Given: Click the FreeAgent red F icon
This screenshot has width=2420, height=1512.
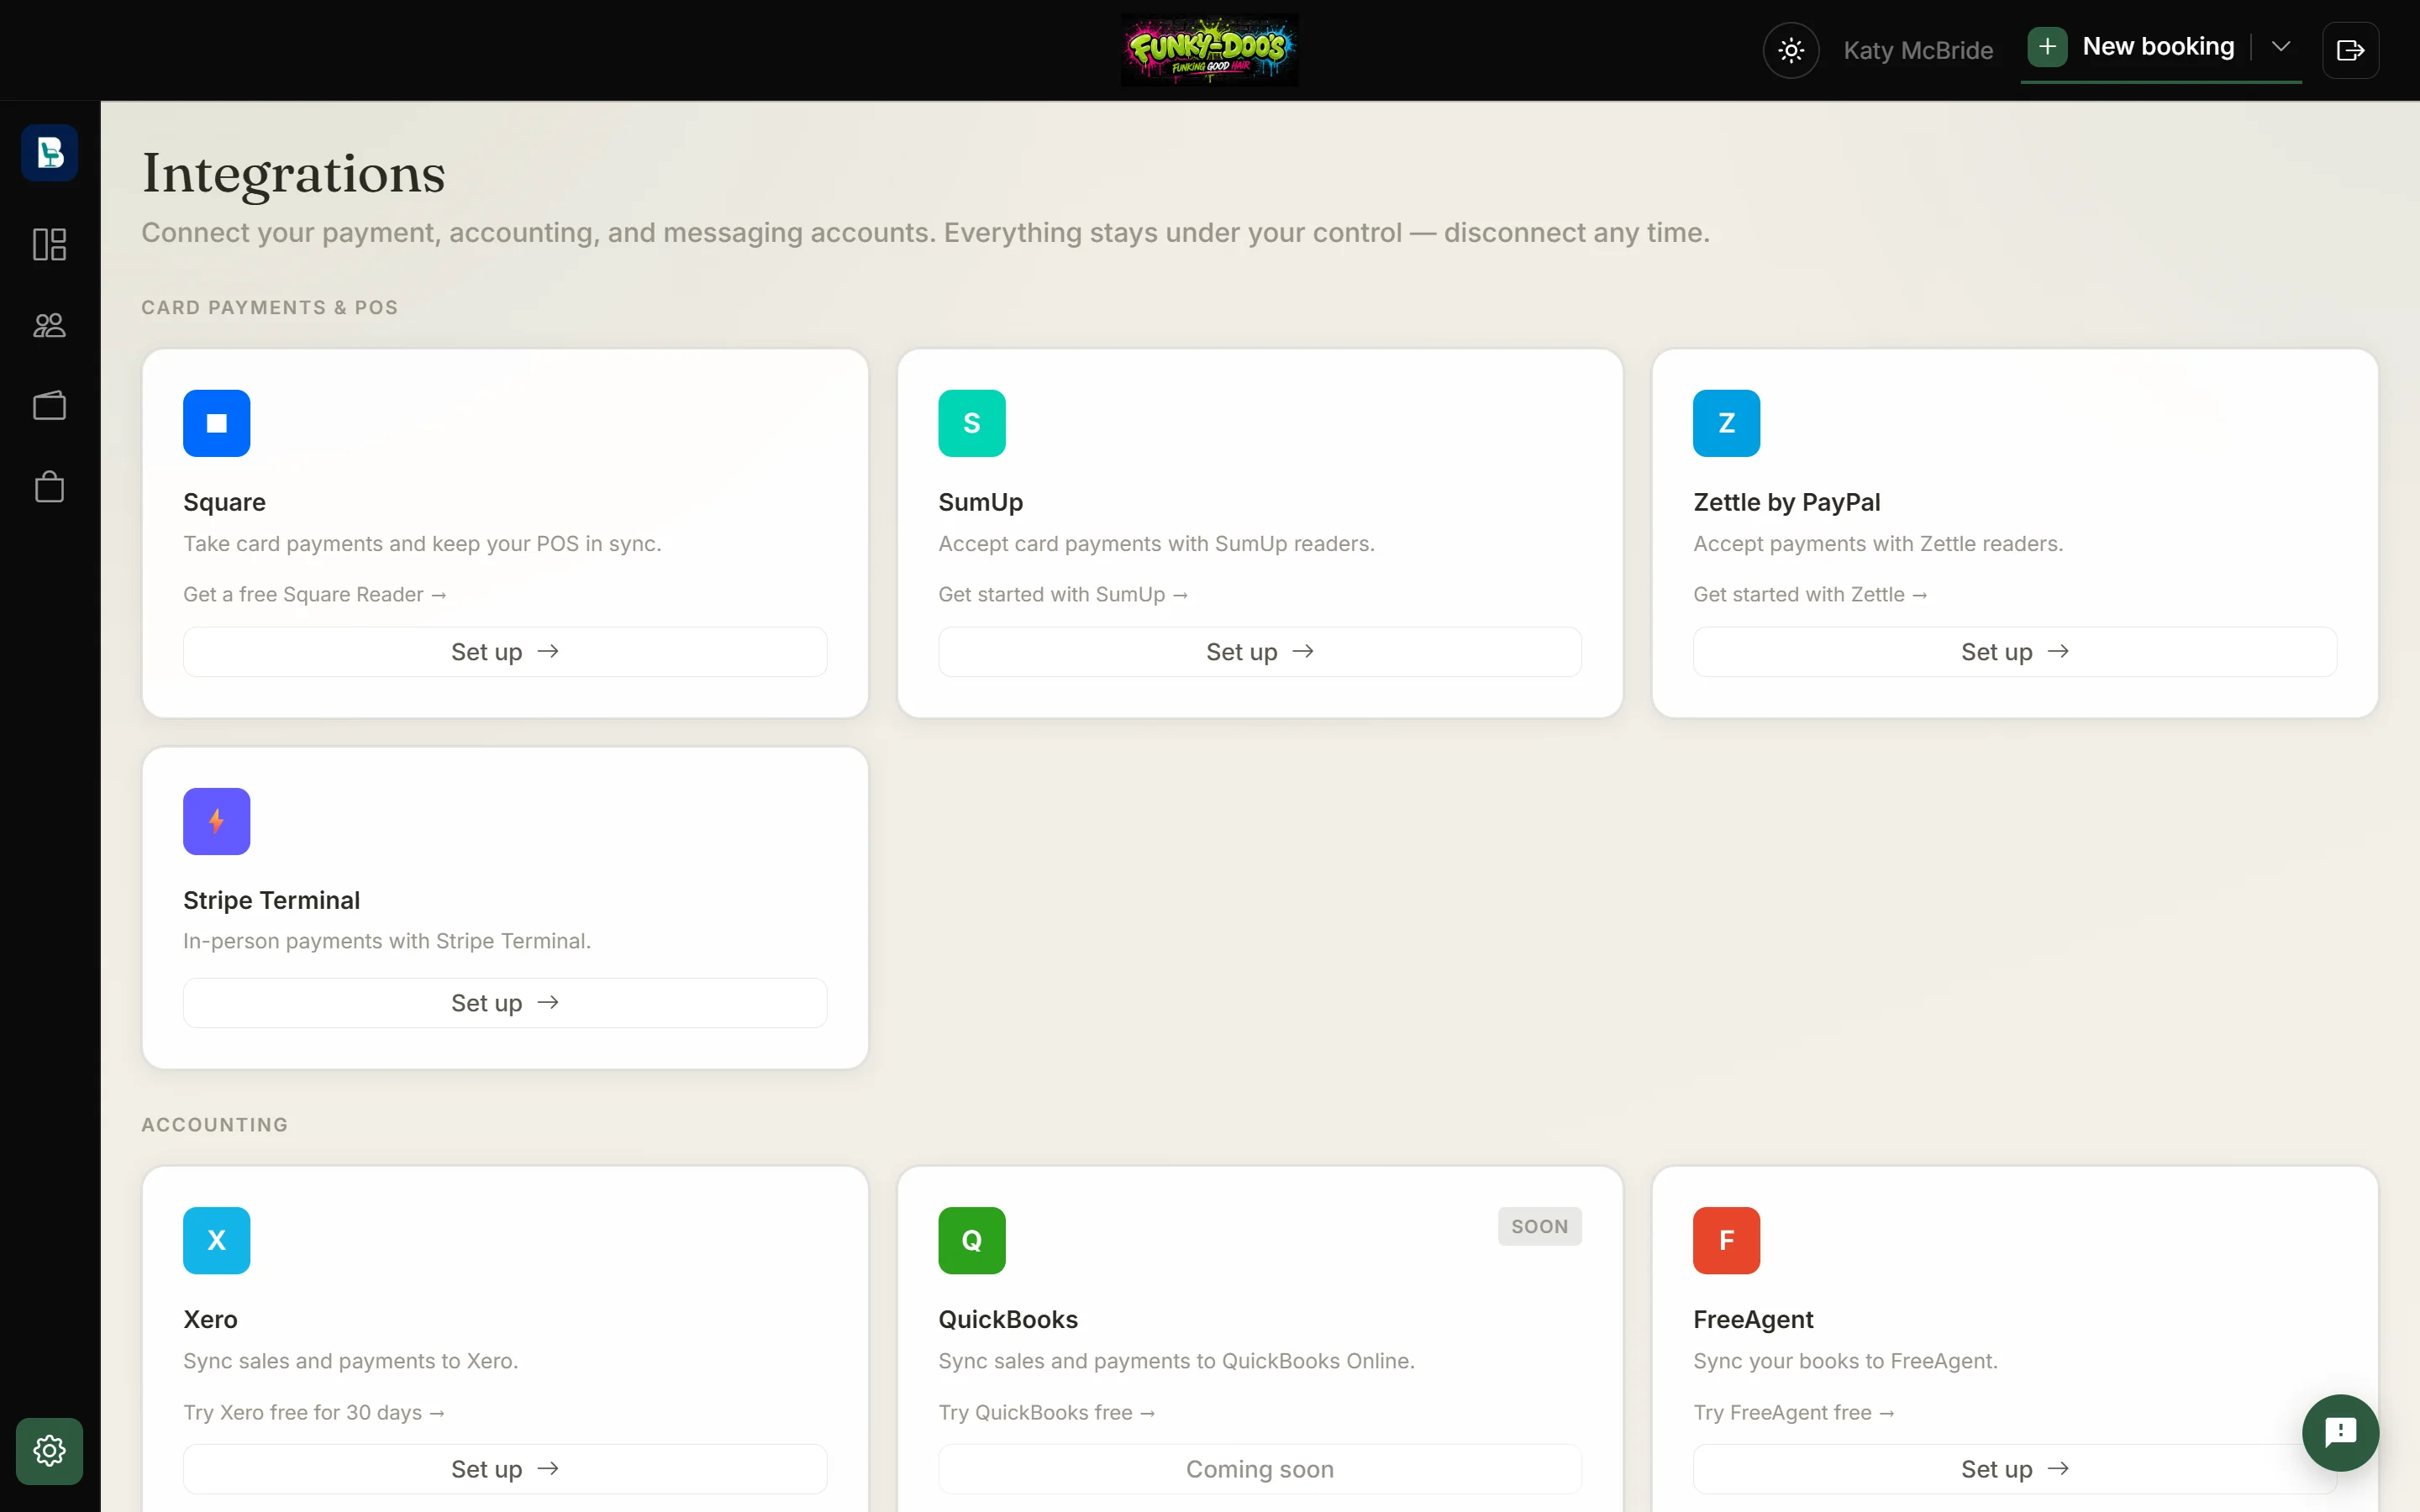Looking at the screenshot, I should (1726, 1240).
